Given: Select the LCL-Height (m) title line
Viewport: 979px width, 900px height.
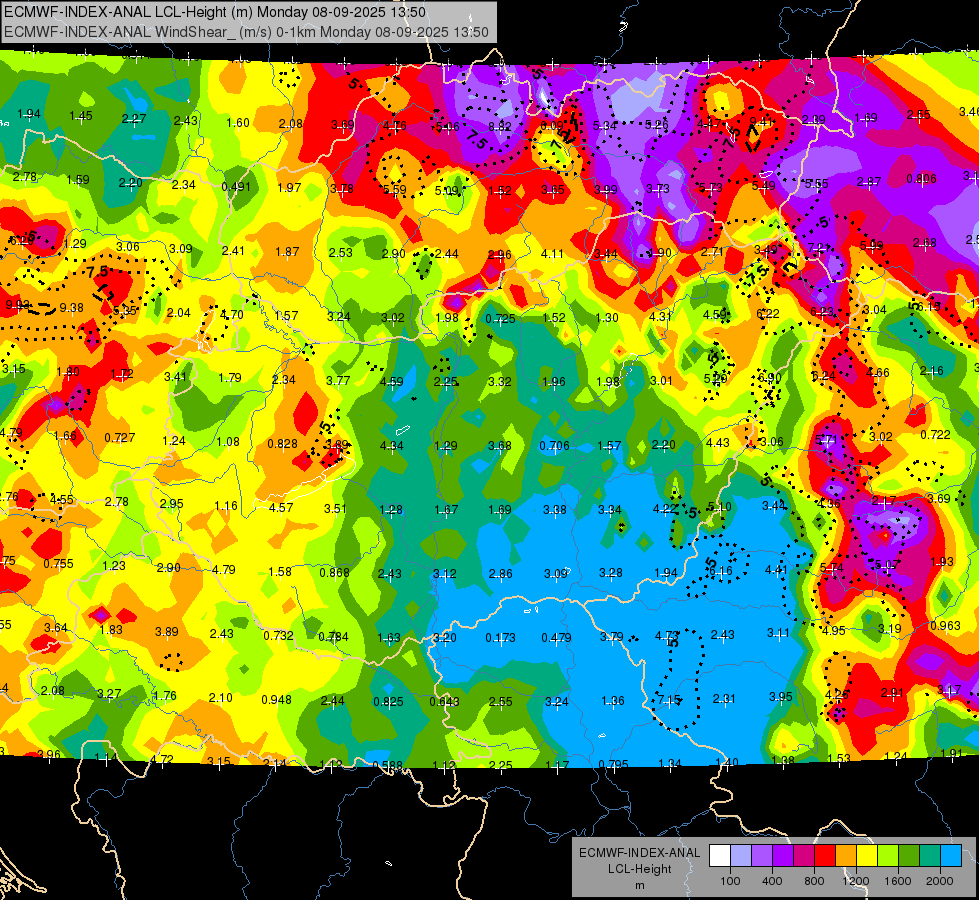Looking at the screenshot, I should (x=215, y=12).
